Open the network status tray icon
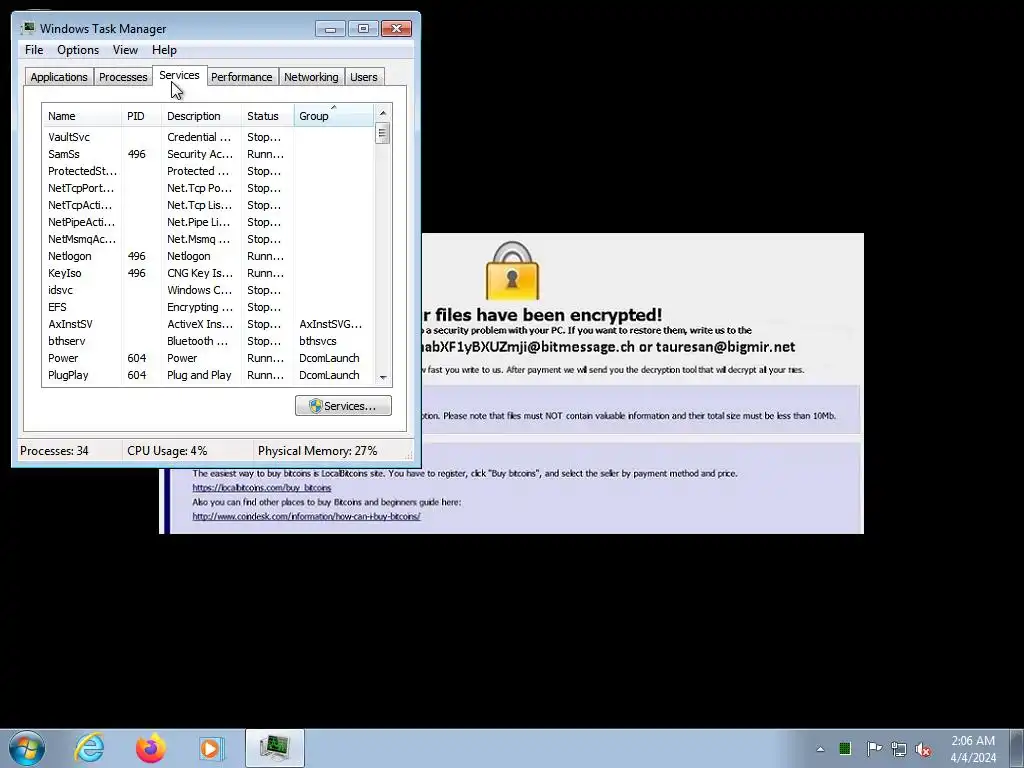The width and height of the screenshot is (1024, 768). (x=899, y=749)
